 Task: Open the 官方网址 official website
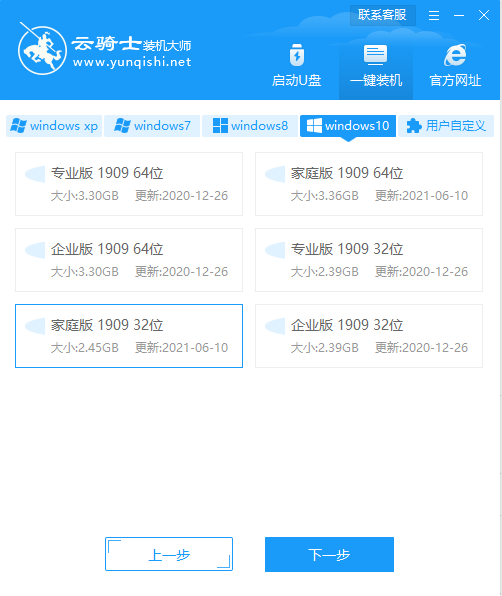(x=455, y=66)
